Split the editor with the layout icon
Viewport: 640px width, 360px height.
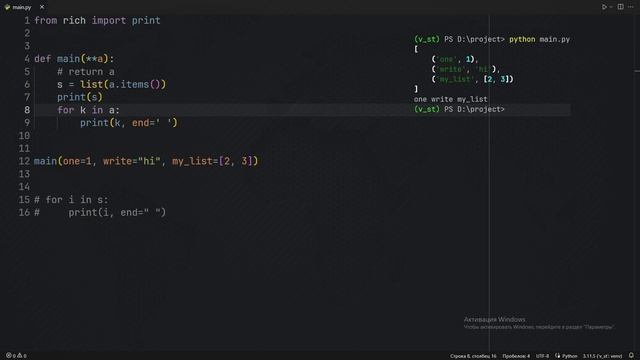tap(620, 7)
